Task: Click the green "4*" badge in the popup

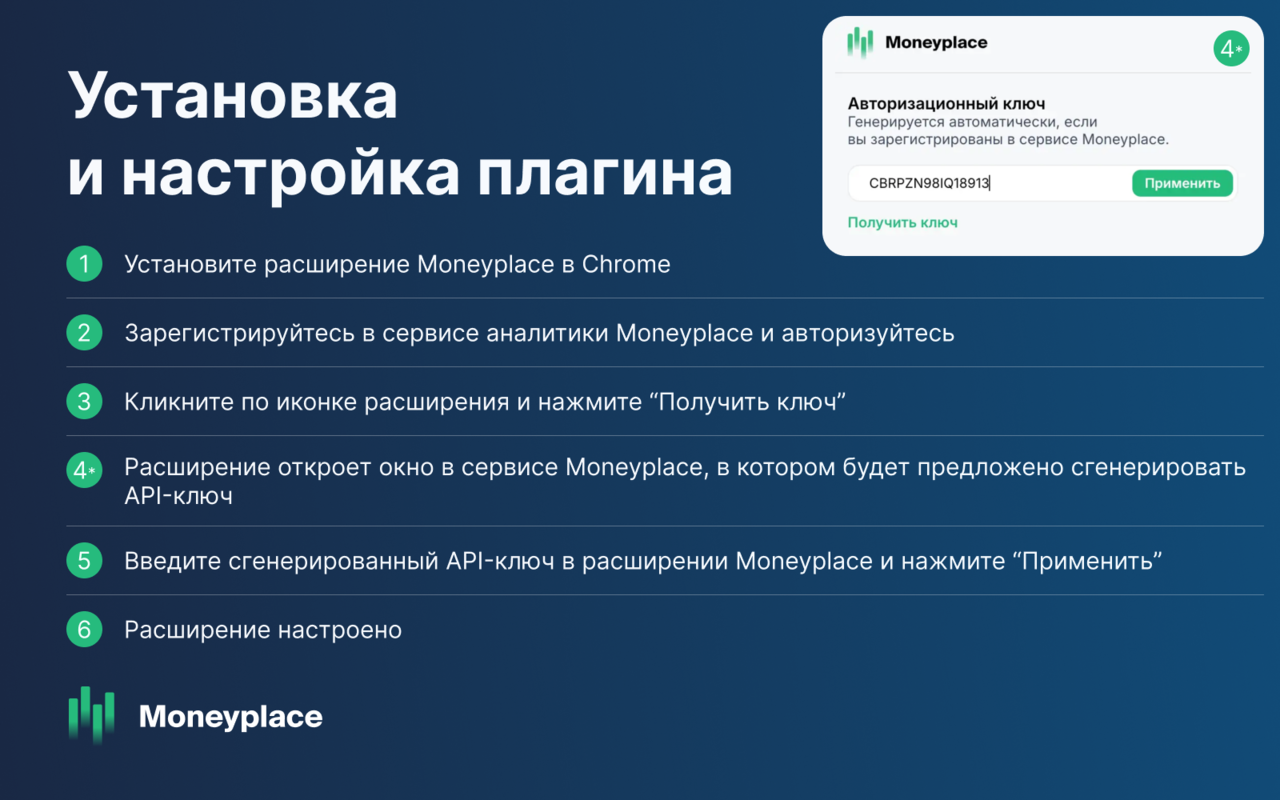Action: [x=1231, y=47]
